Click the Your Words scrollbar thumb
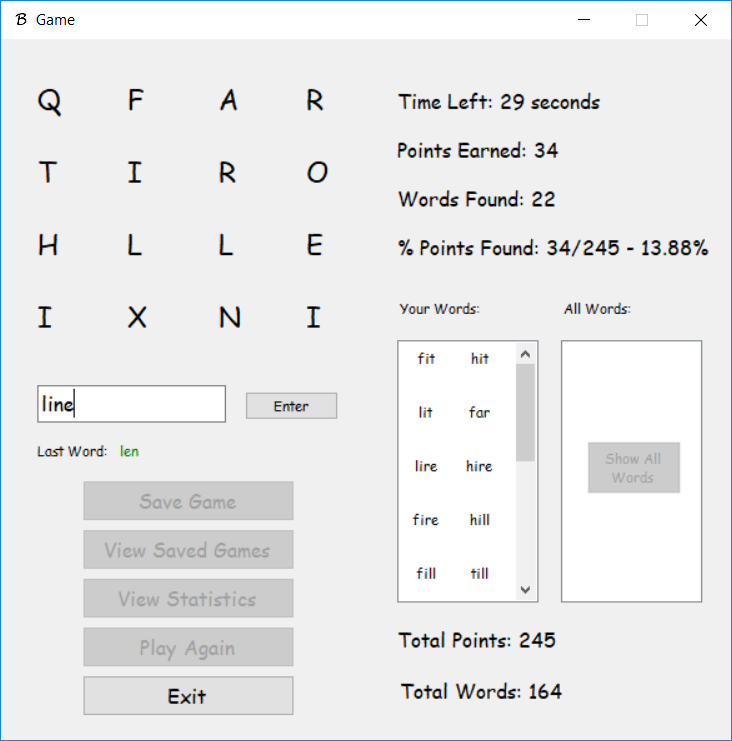Image resolution: width=732 pixels, height=741 pixels. (x=526, y=412)
